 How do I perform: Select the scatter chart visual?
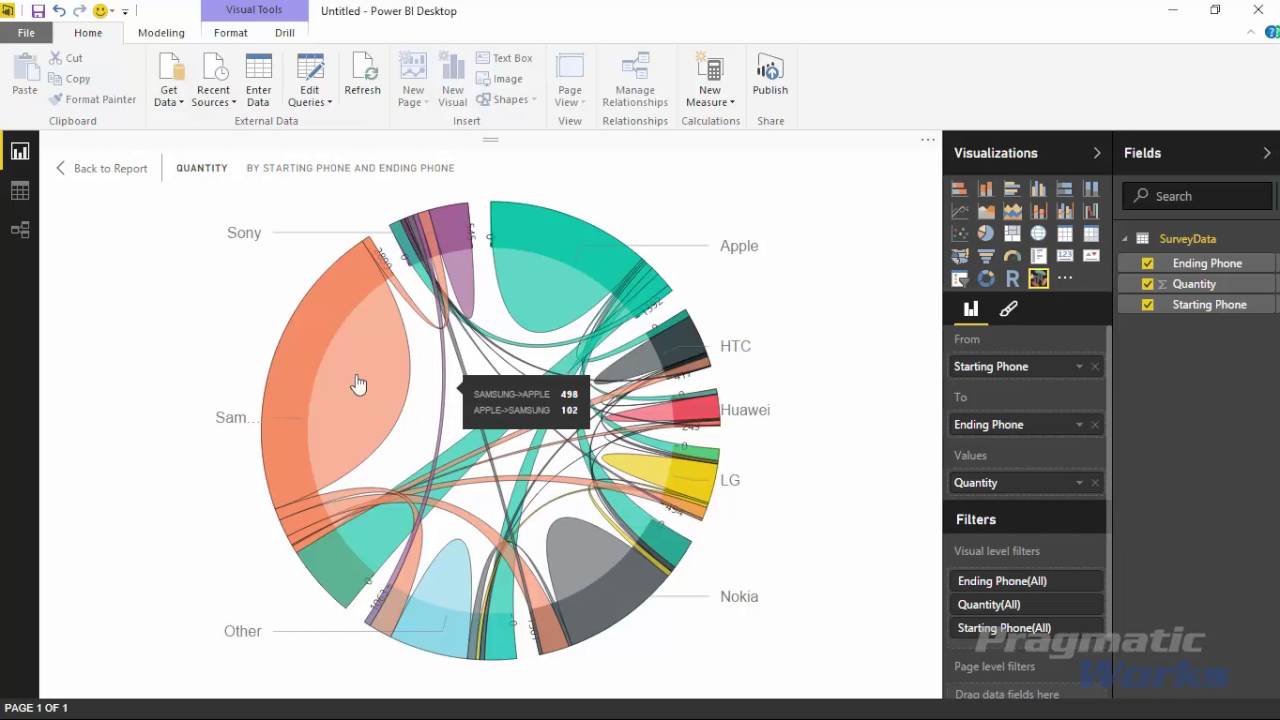click(960, 234)
